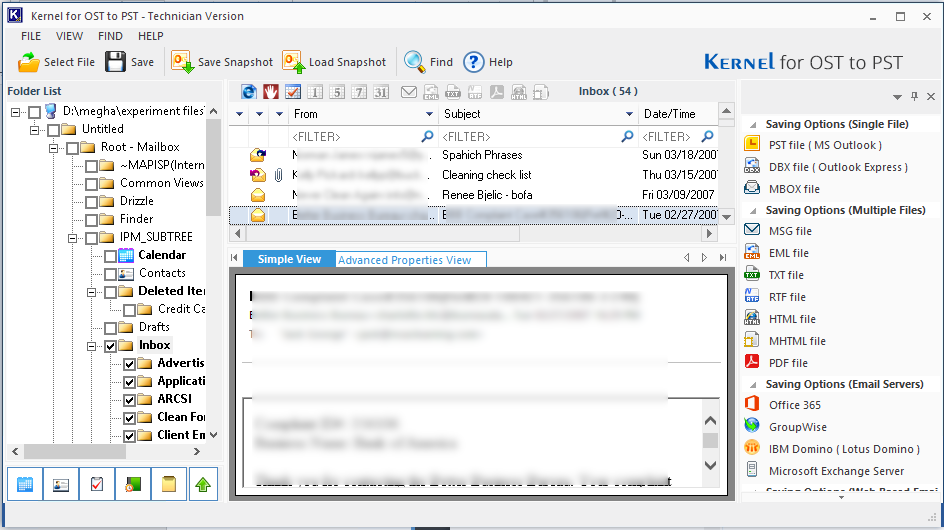Viewport: 944px width, 530px height.
Task: Open the tasks checkmark button below folder list
Action: 97,484
